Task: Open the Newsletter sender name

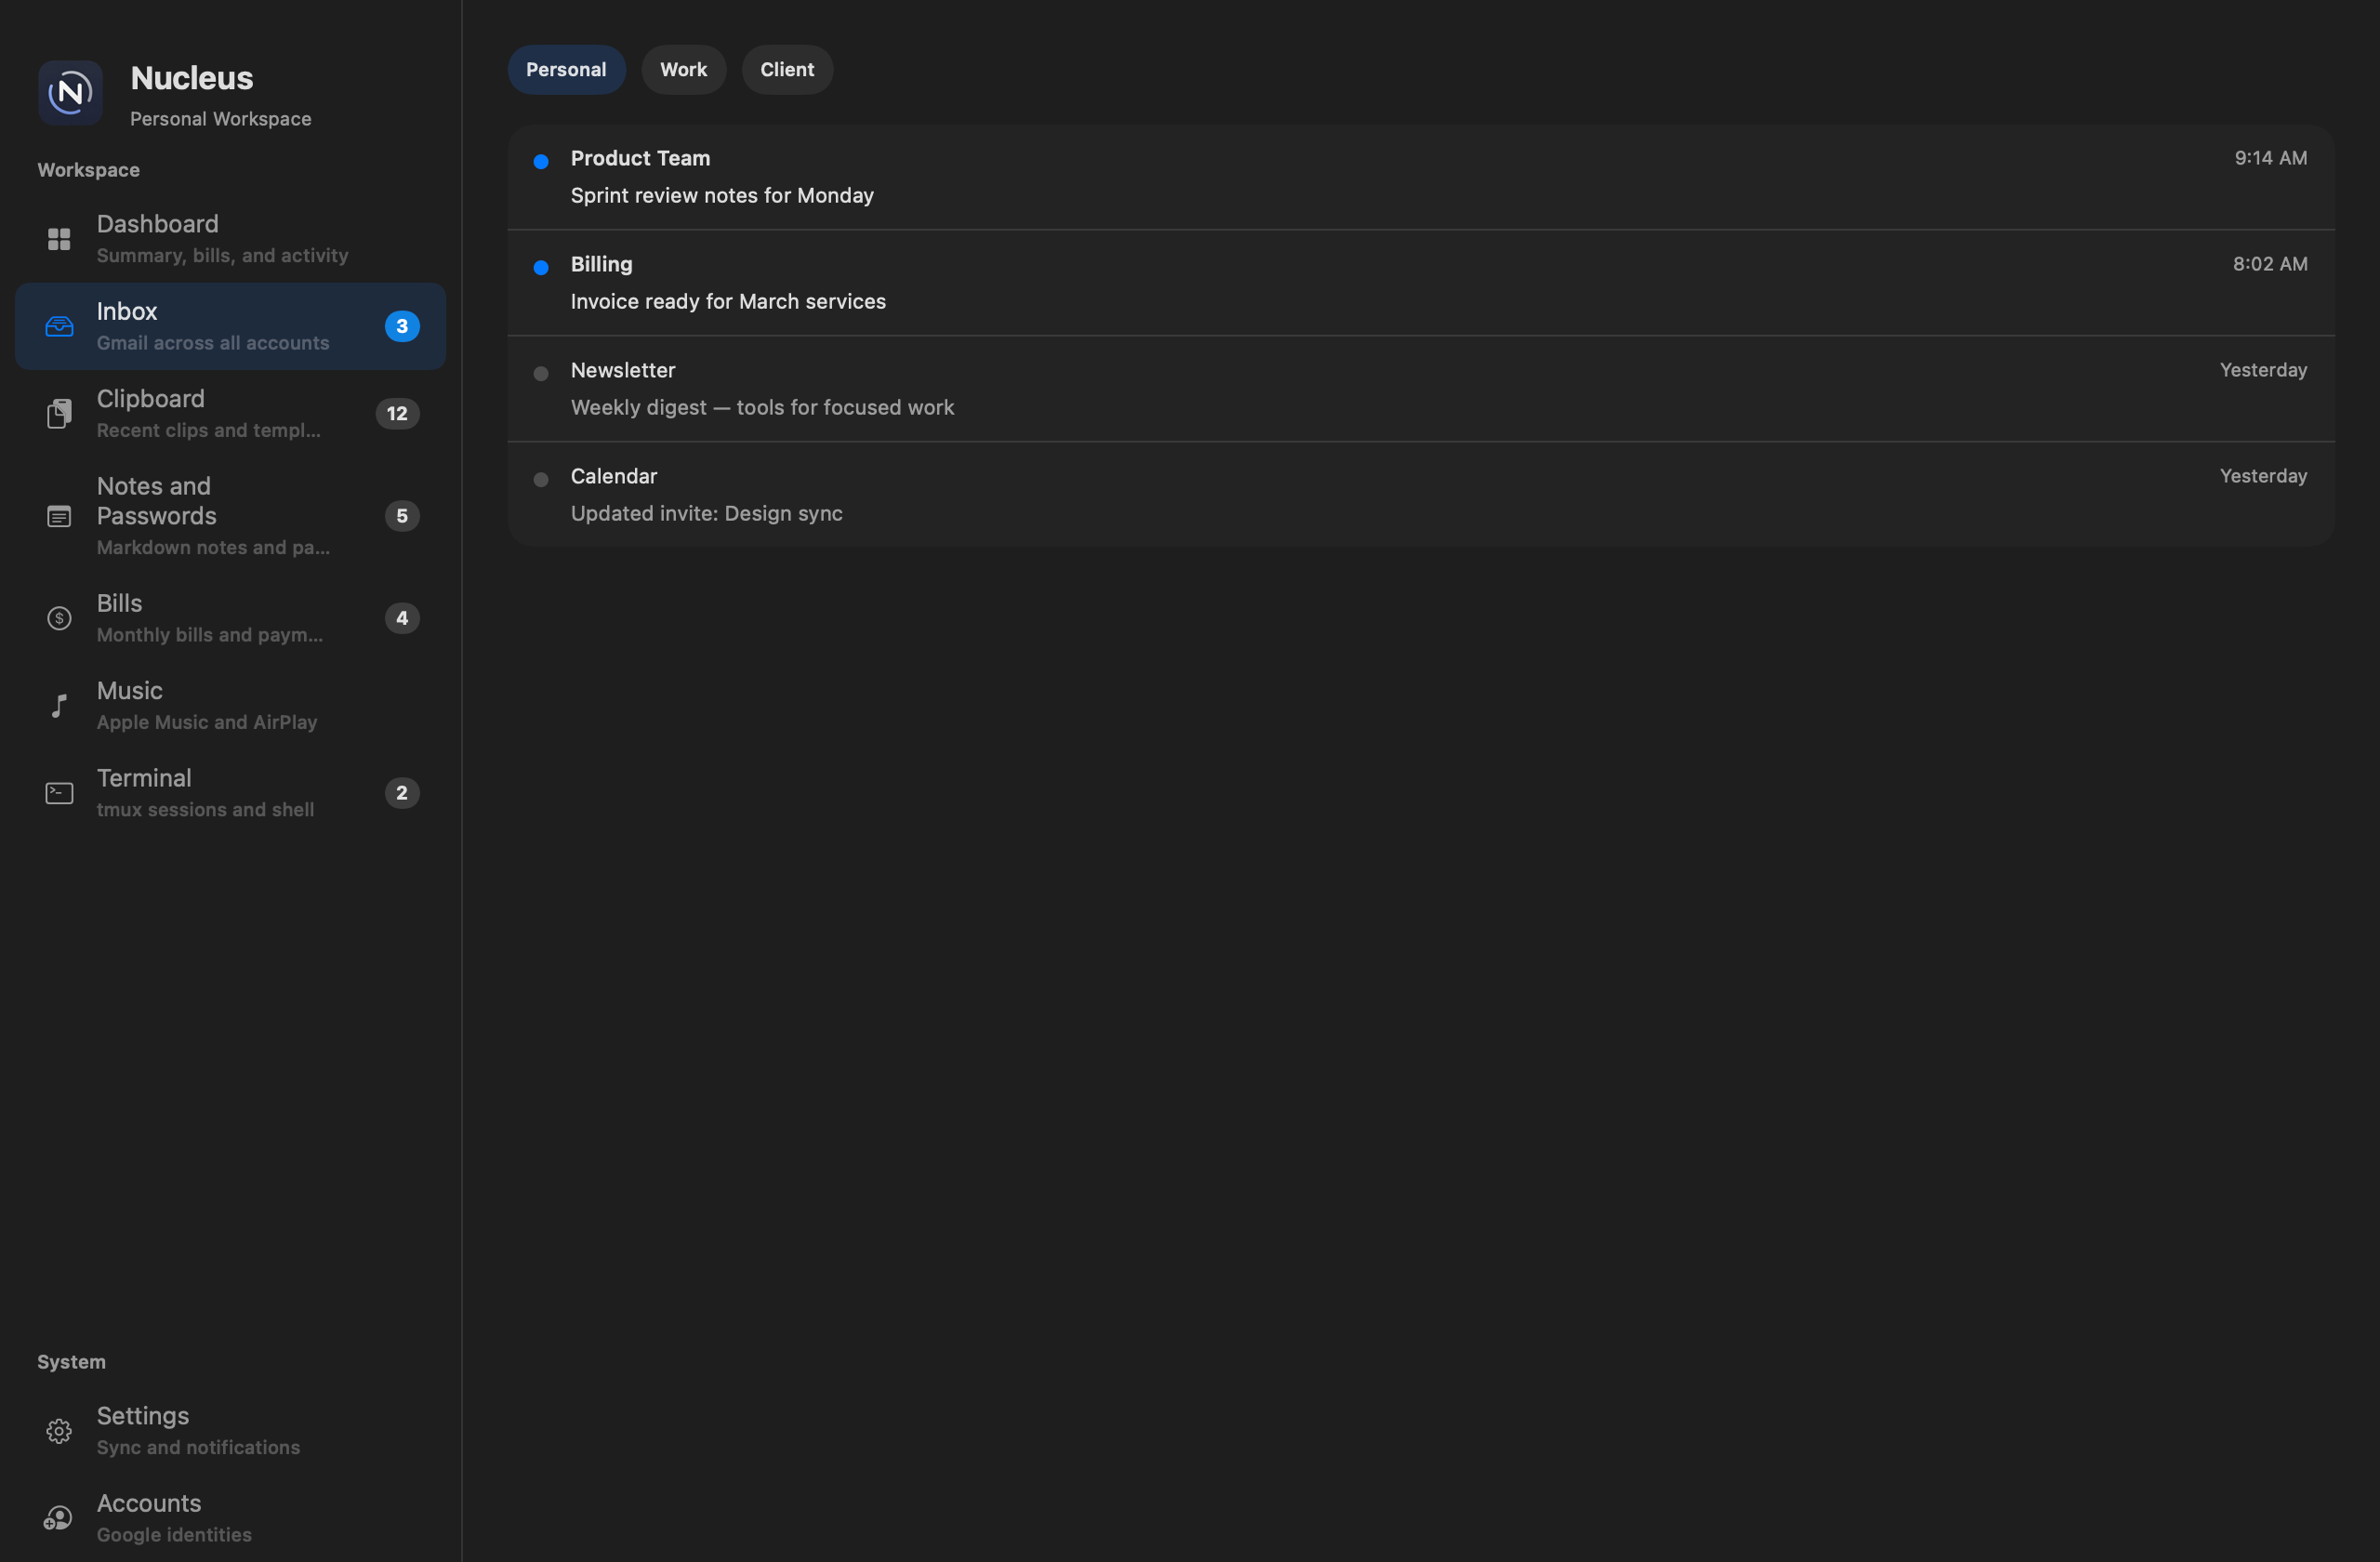Action: tap(623, 370)
